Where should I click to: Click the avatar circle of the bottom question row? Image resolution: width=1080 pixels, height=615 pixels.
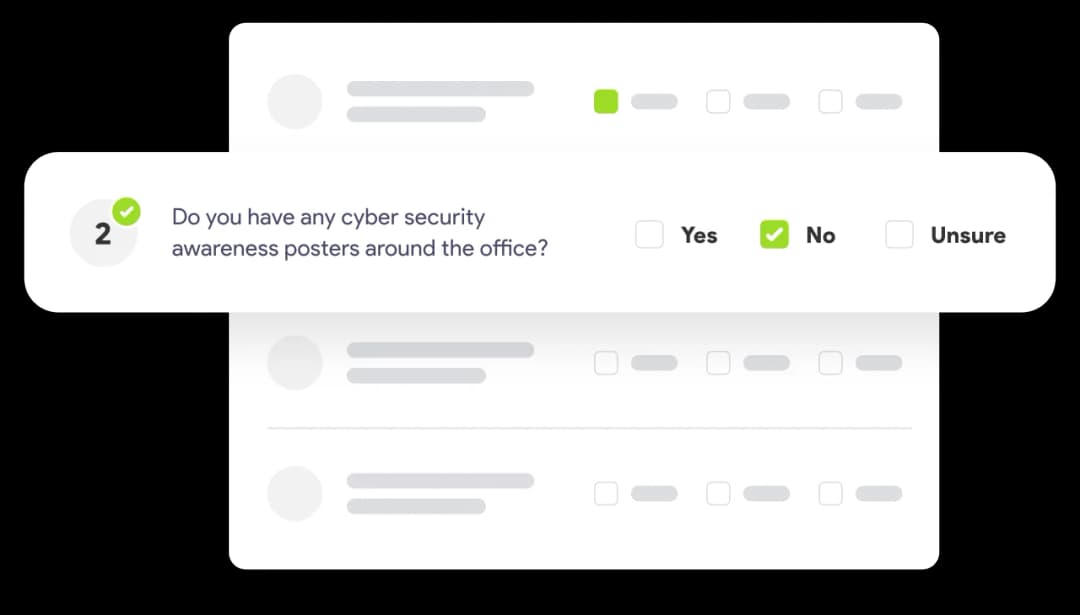pyautogui.click(x=295, y=493)
